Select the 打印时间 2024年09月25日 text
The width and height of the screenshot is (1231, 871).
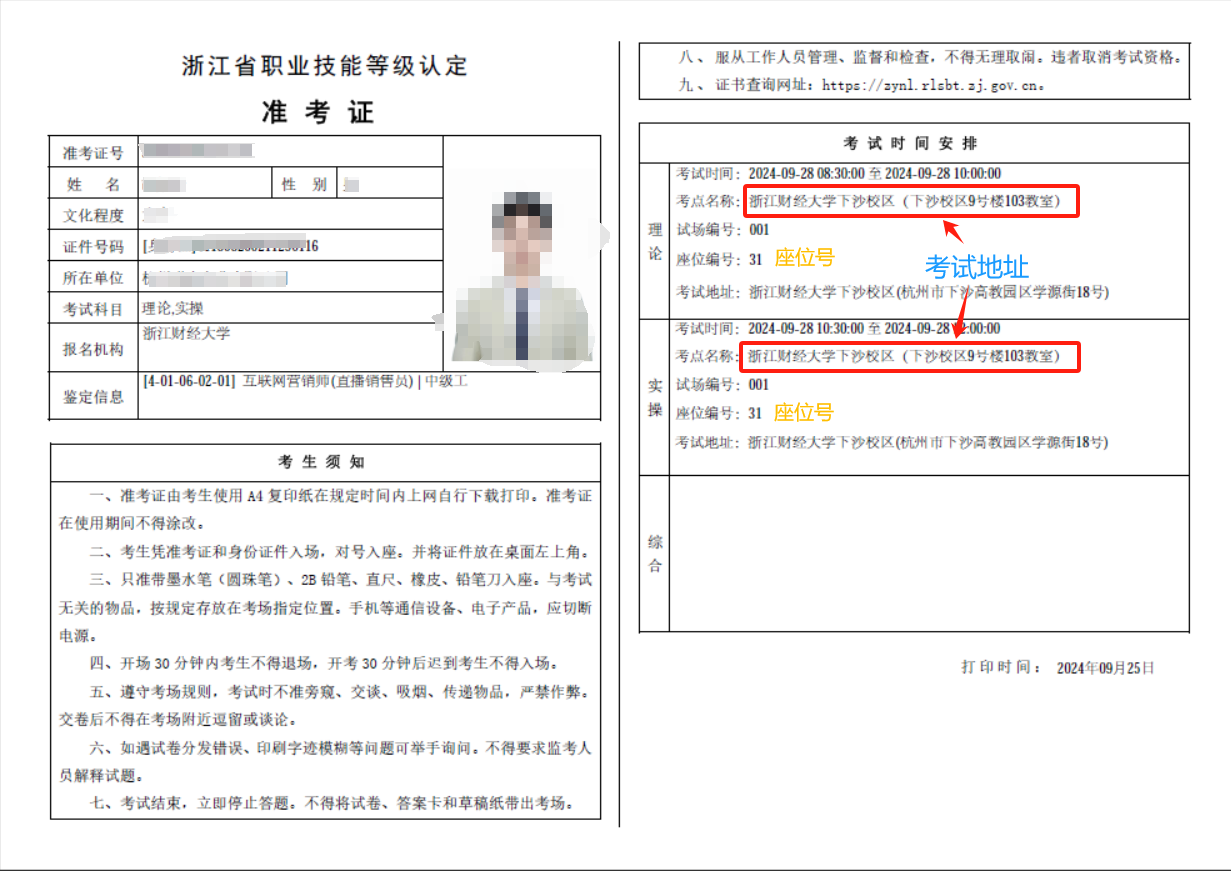click(x=1058, y=667)
